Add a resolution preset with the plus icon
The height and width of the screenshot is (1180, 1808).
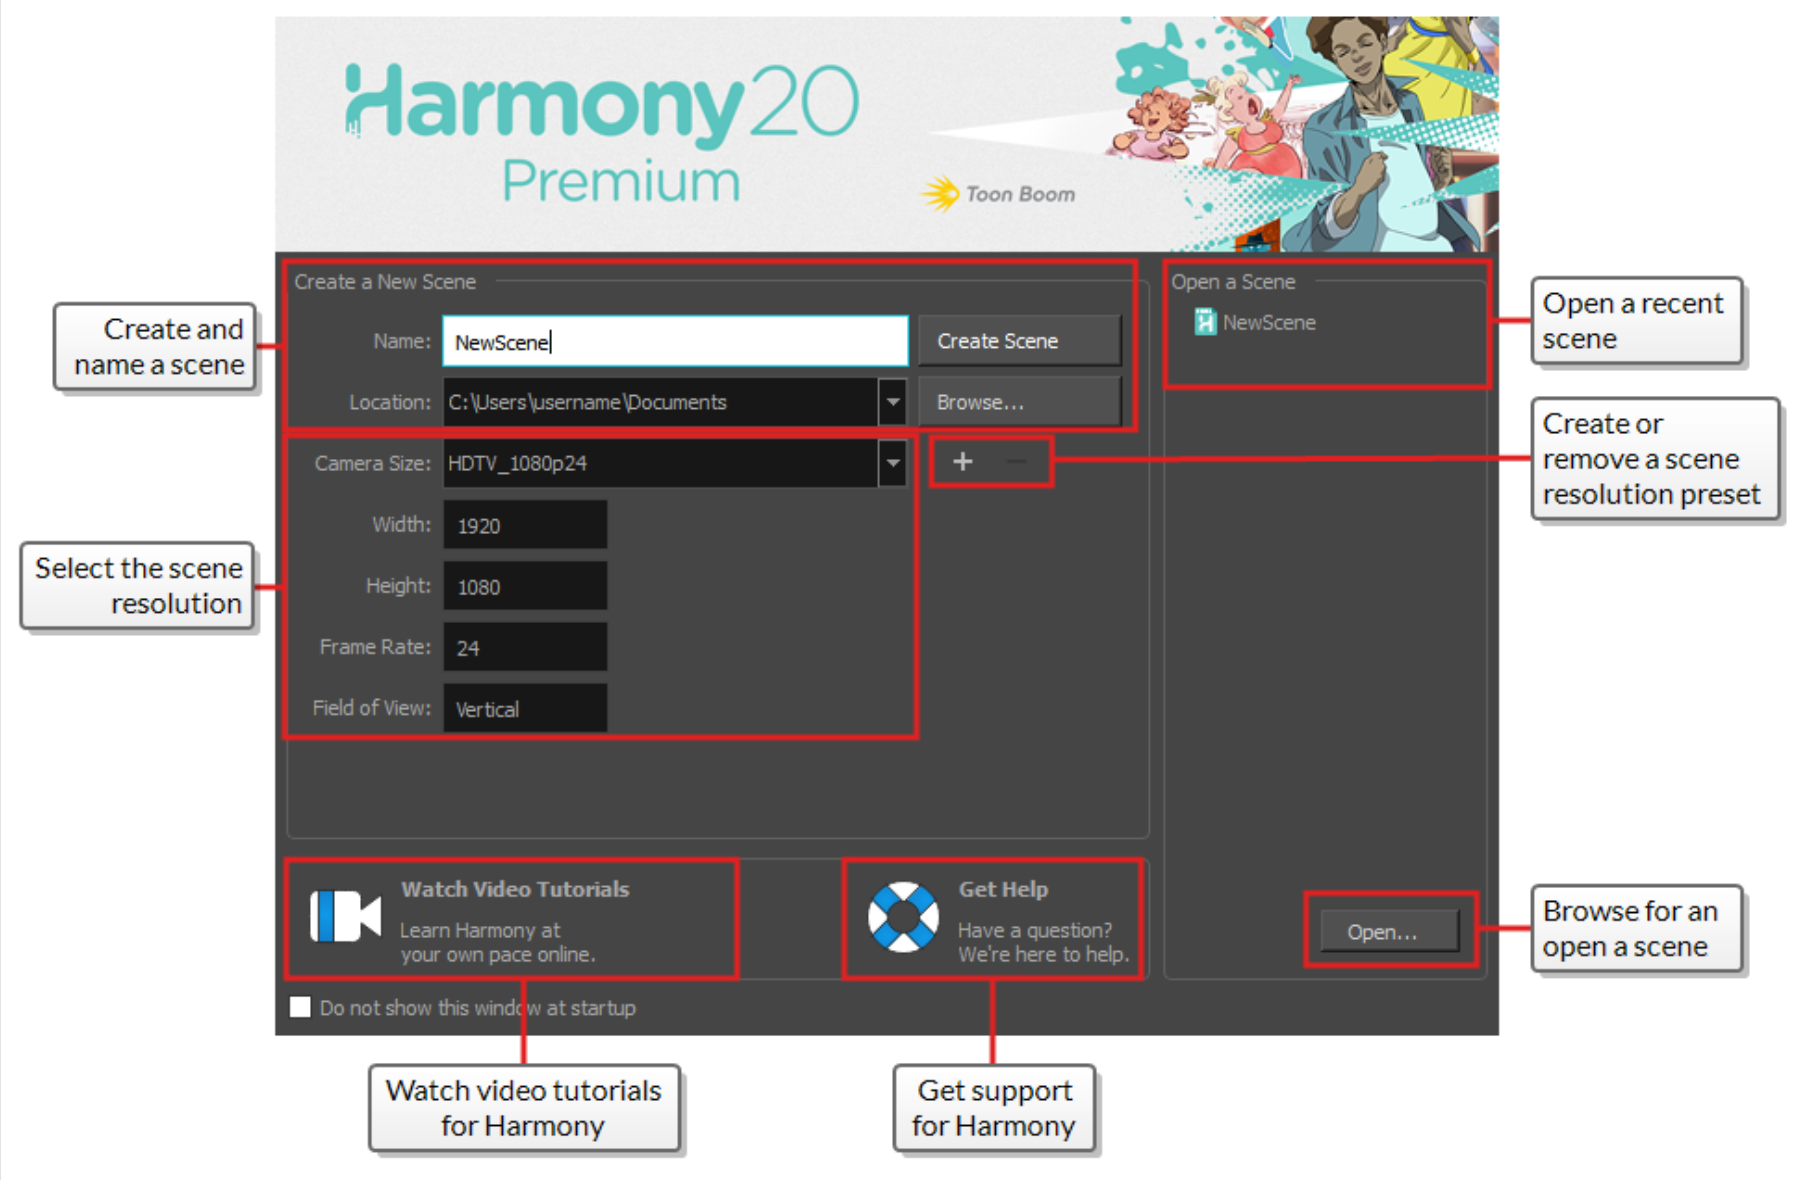[962, 461]
